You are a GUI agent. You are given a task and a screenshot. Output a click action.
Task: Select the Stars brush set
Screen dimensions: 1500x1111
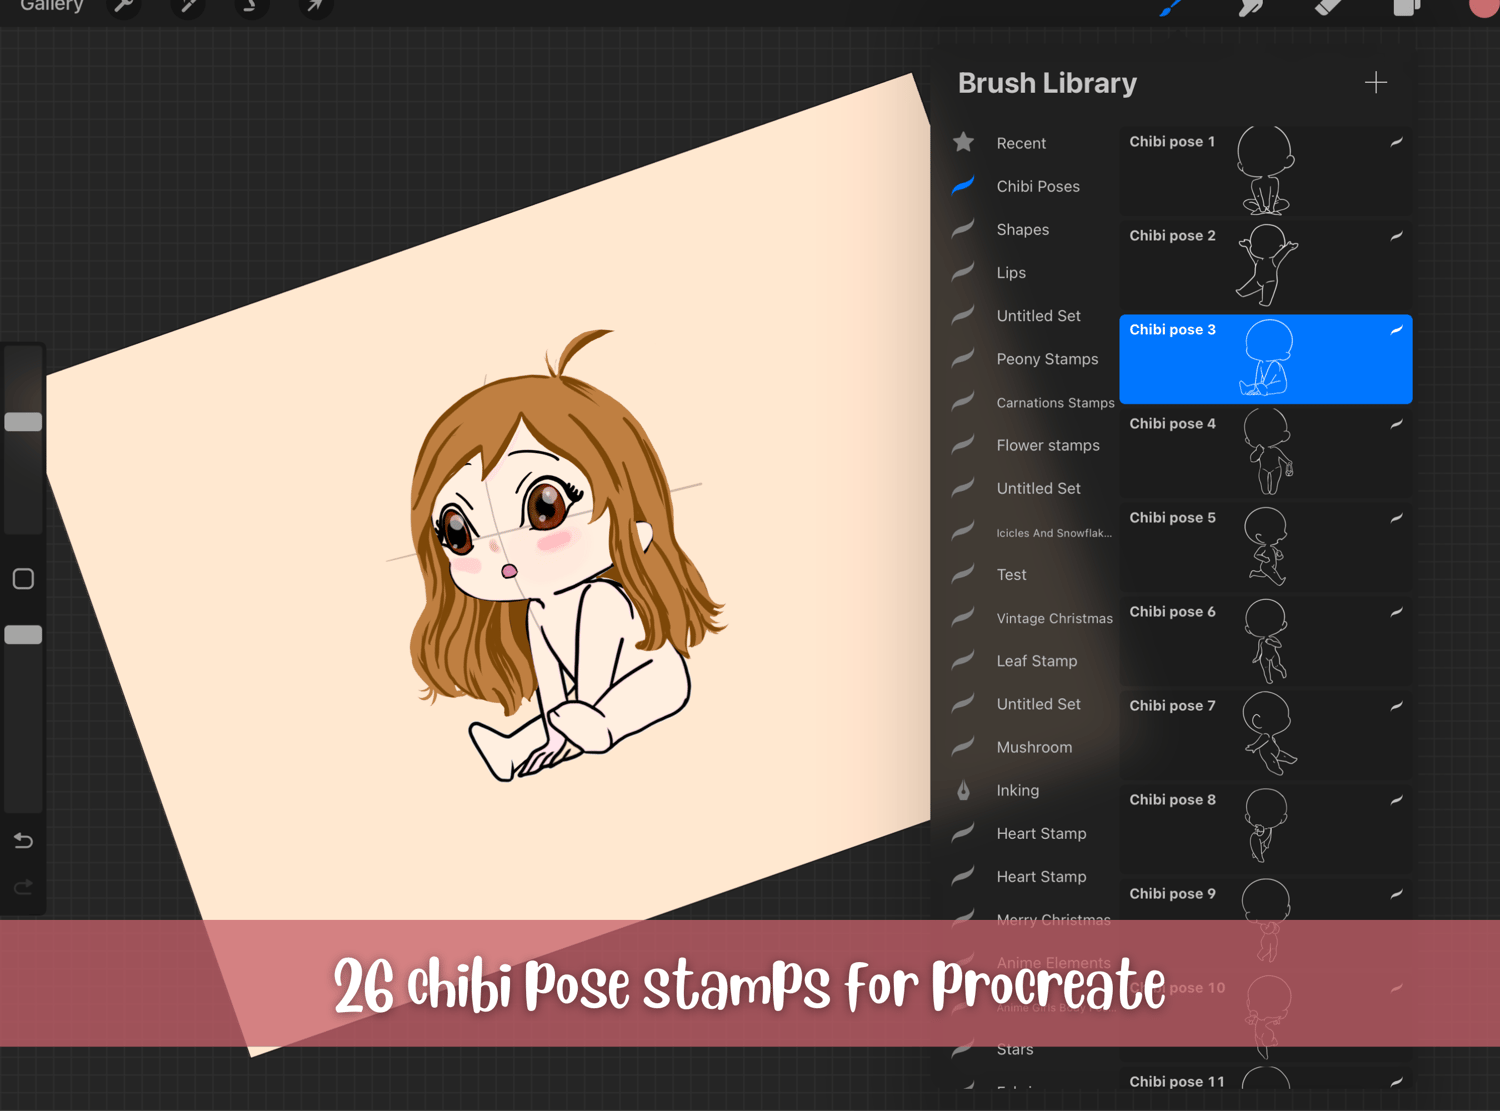click(x=1015, y=1049)
